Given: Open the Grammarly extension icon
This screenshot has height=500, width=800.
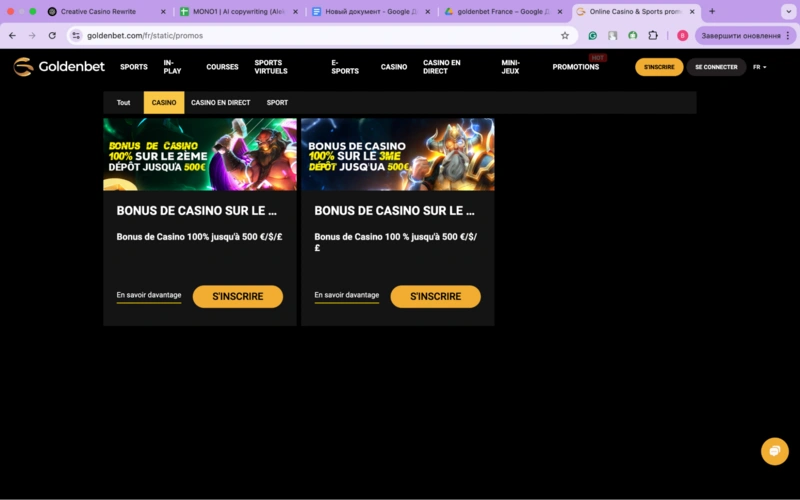Looking at the screenshot, I should [592, 36].
